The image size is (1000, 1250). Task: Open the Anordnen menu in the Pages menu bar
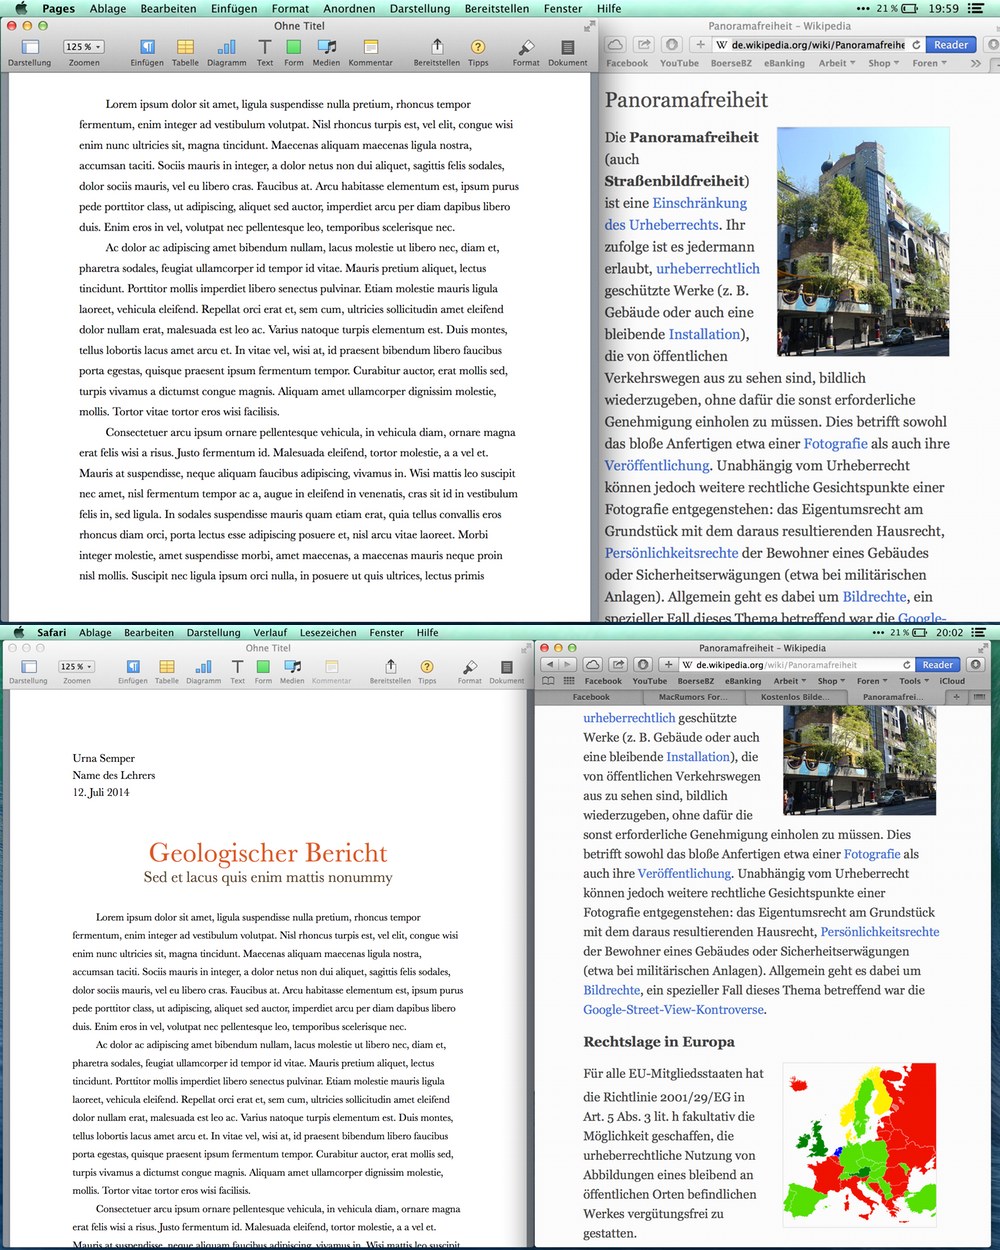[349, 8]
